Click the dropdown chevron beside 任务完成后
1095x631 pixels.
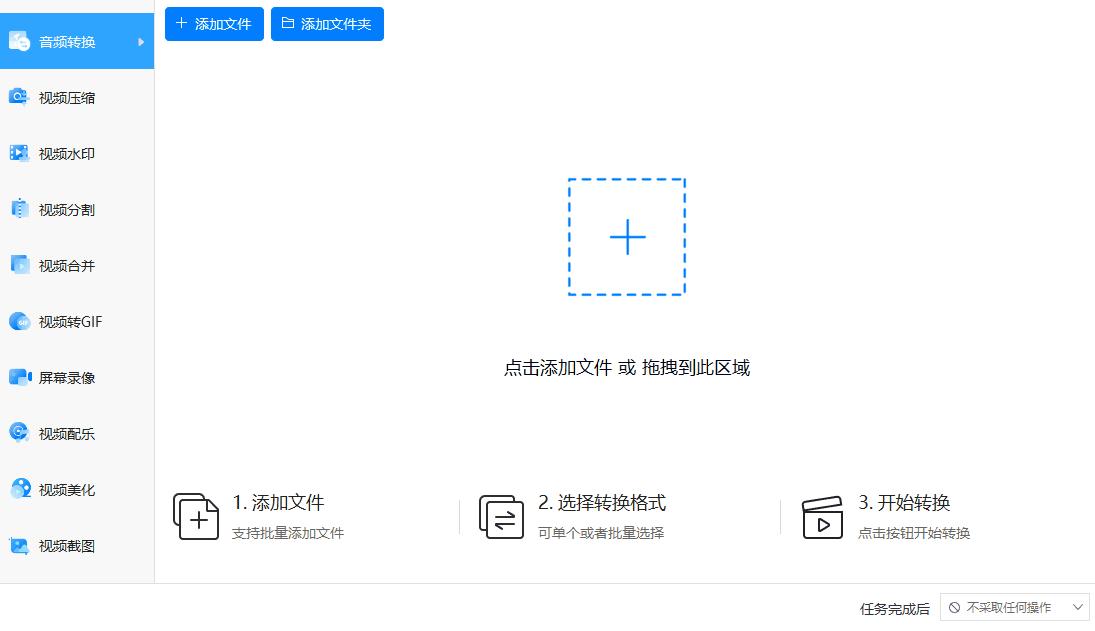click(x=1077, y=607)
